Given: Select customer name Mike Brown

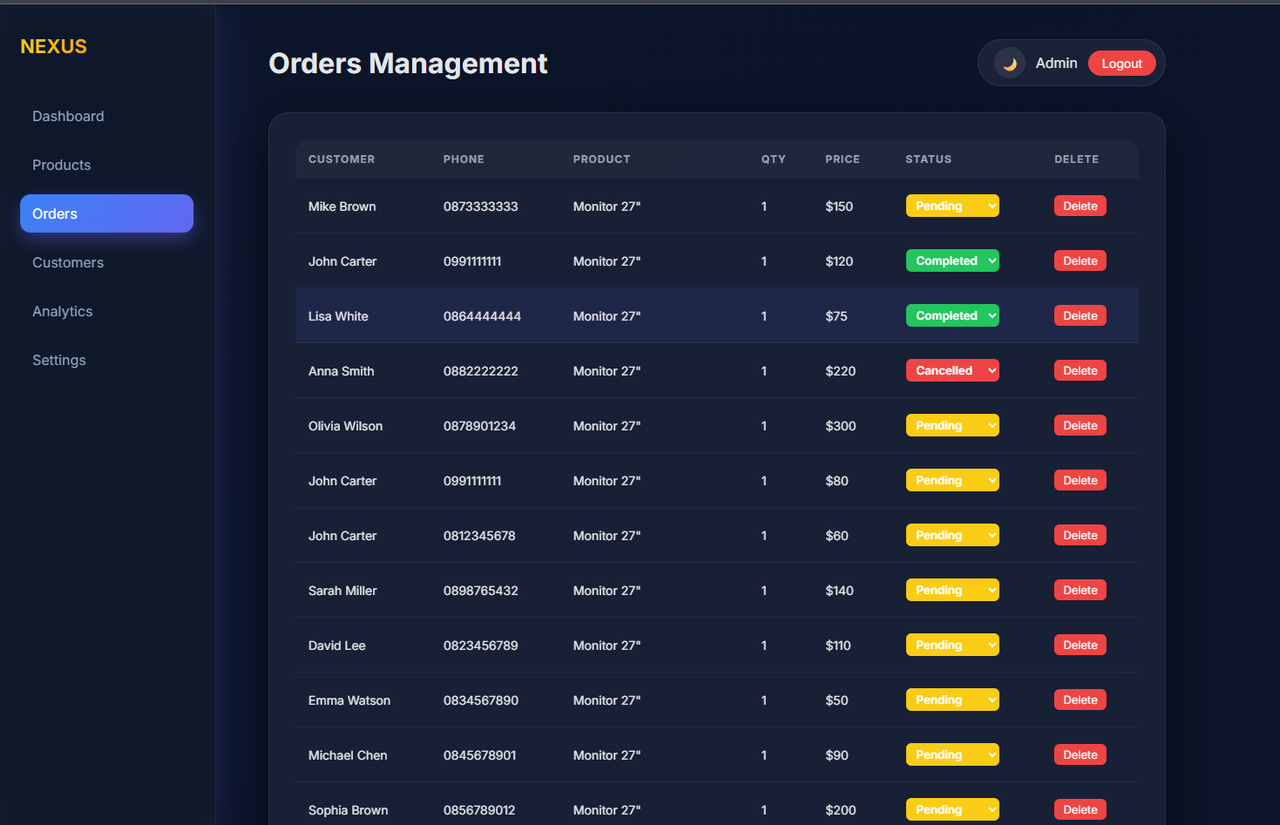Looking at the screenshot, I should tap(342, 207).
